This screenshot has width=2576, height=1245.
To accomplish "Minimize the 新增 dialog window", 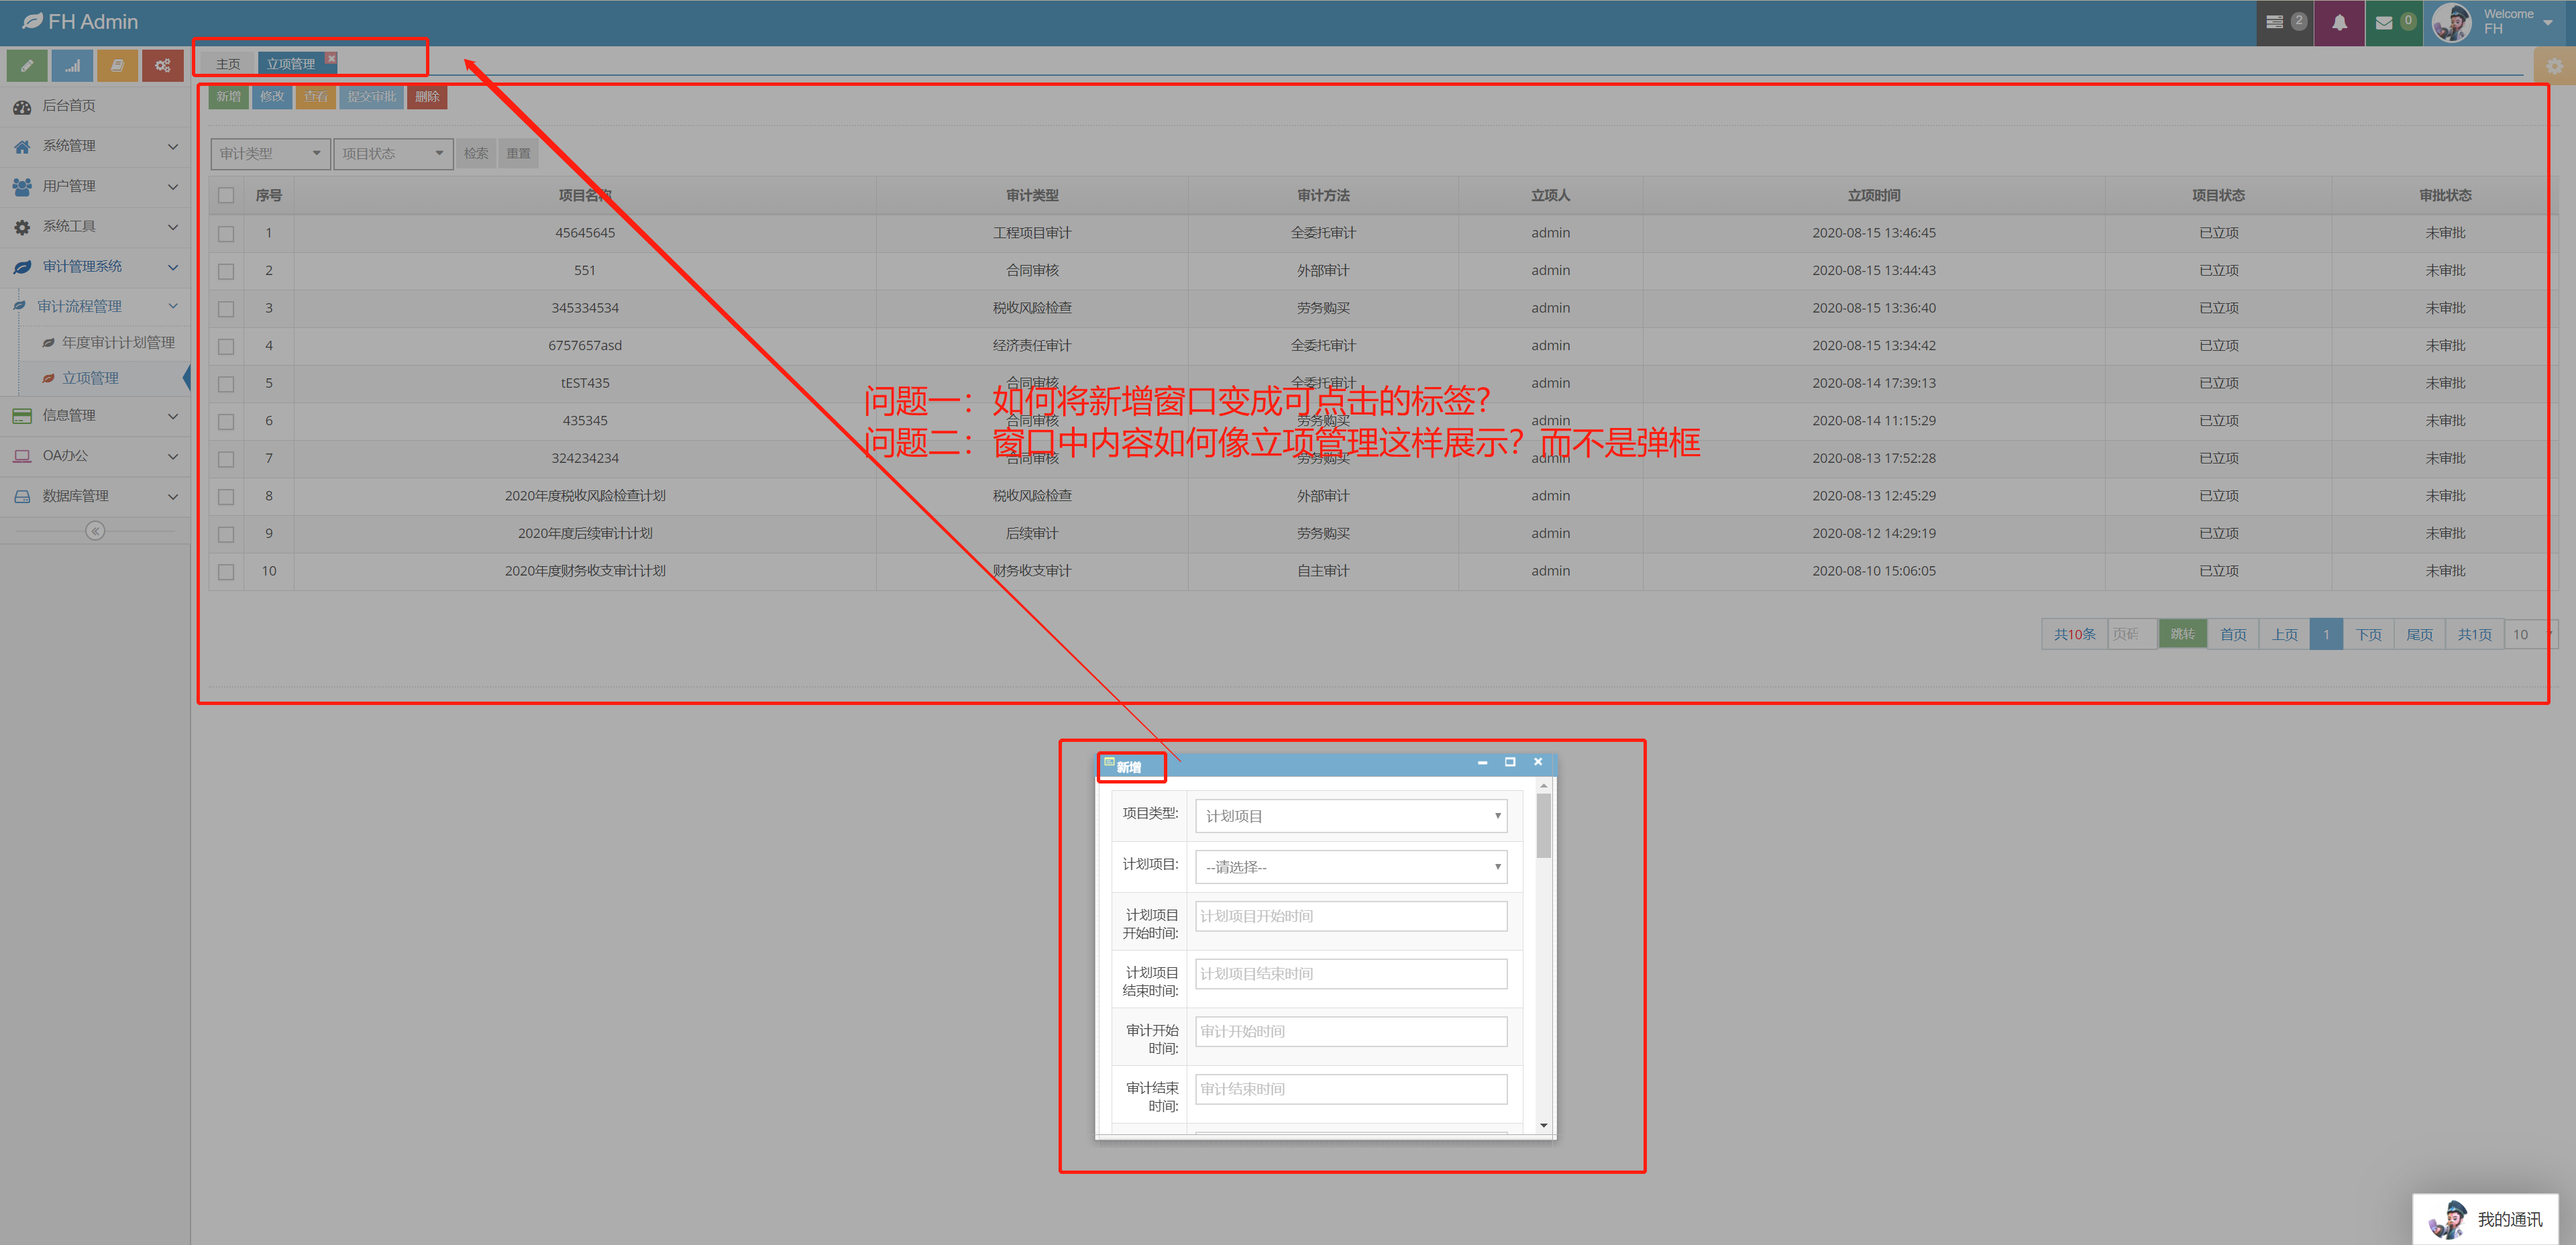I will pos(1482,762).
